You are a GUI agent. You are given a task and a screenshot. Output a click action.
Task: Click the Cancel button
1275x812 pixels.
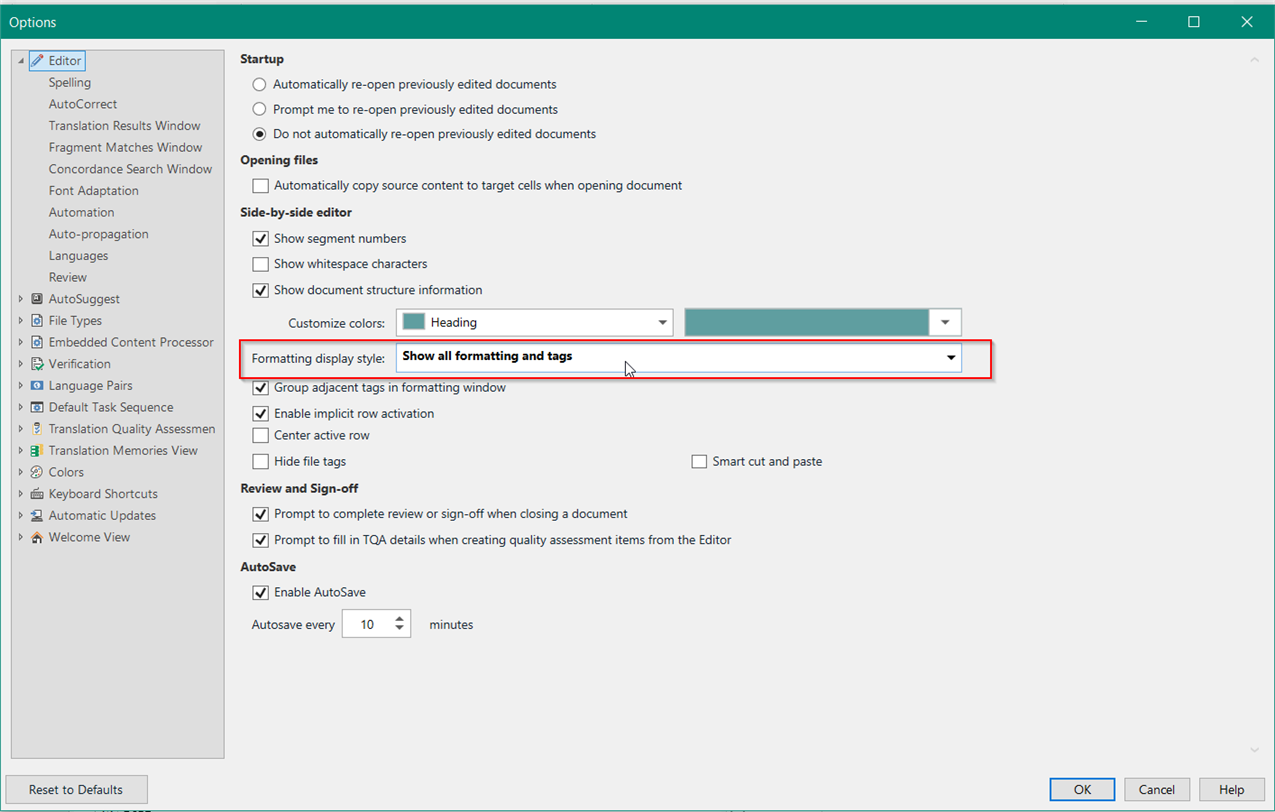tap(1157, 789)
